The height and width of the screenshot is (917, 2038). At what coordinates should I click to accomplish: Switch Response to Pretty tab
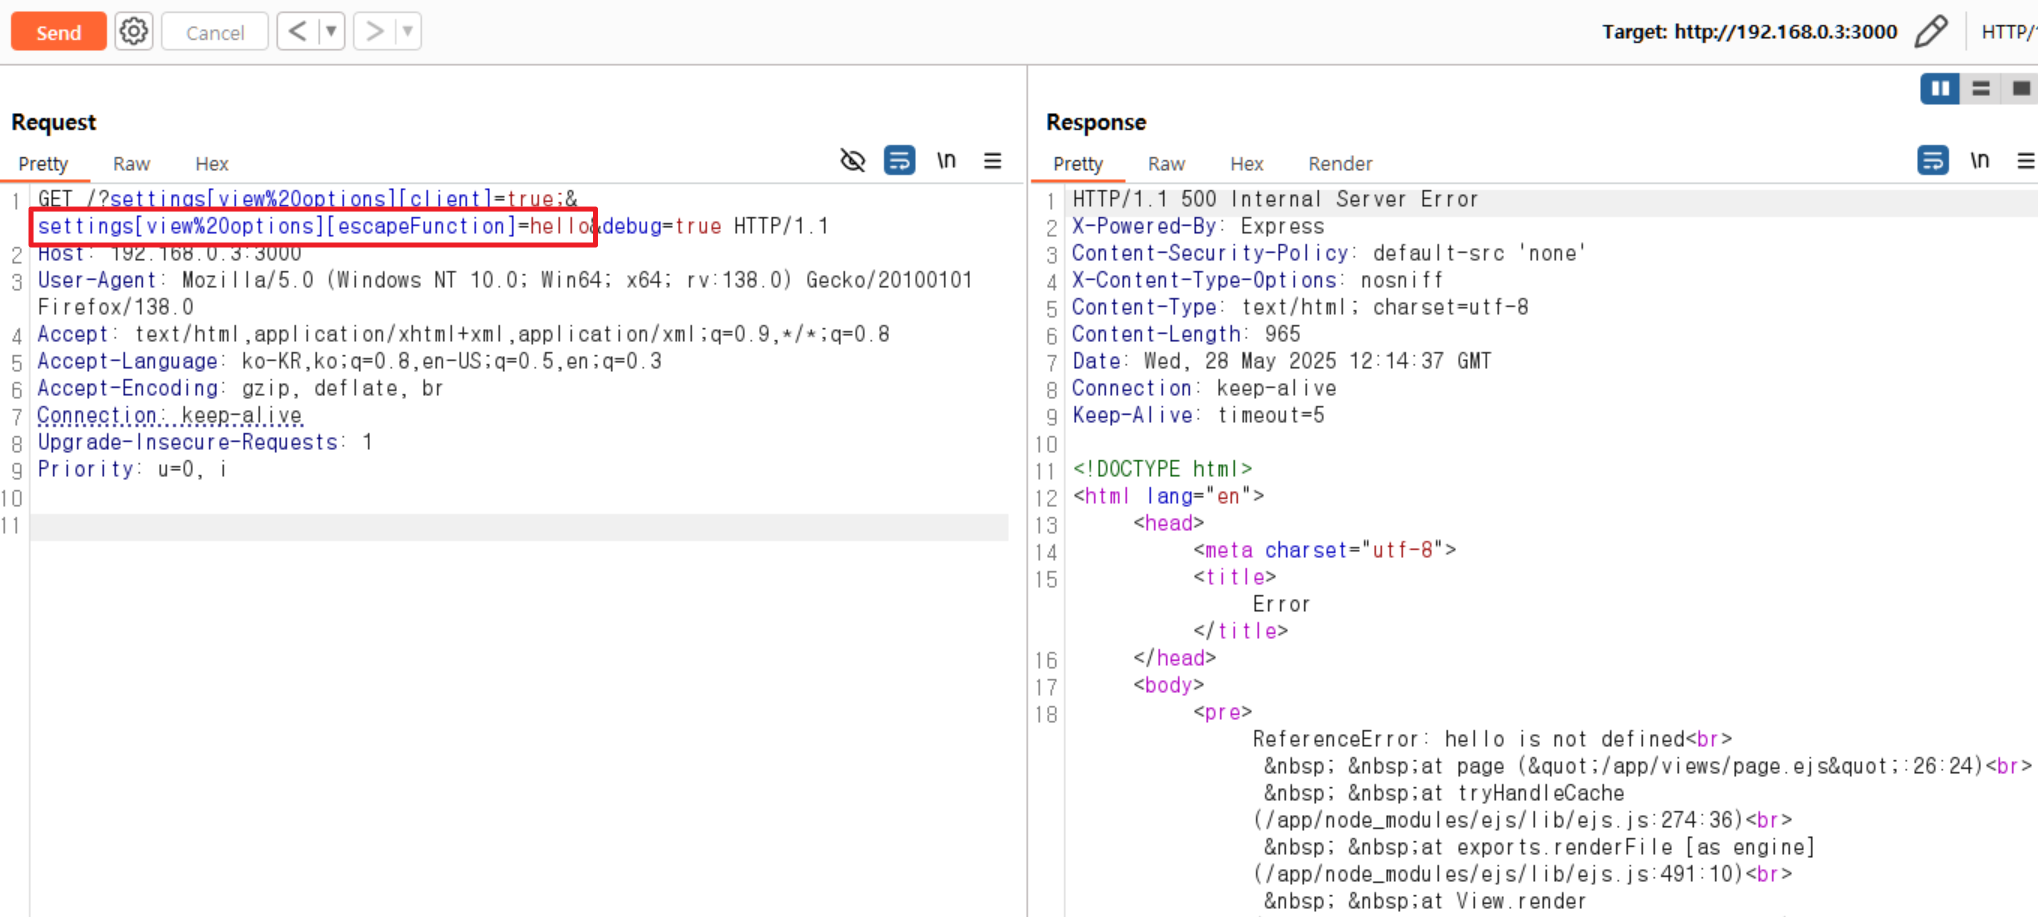point(1078,163)
